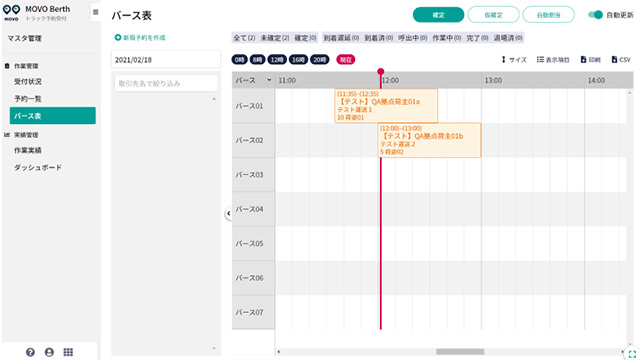Click the 確定 confirm button
This screenshot has height=360, width=640.
coord(438,15)
